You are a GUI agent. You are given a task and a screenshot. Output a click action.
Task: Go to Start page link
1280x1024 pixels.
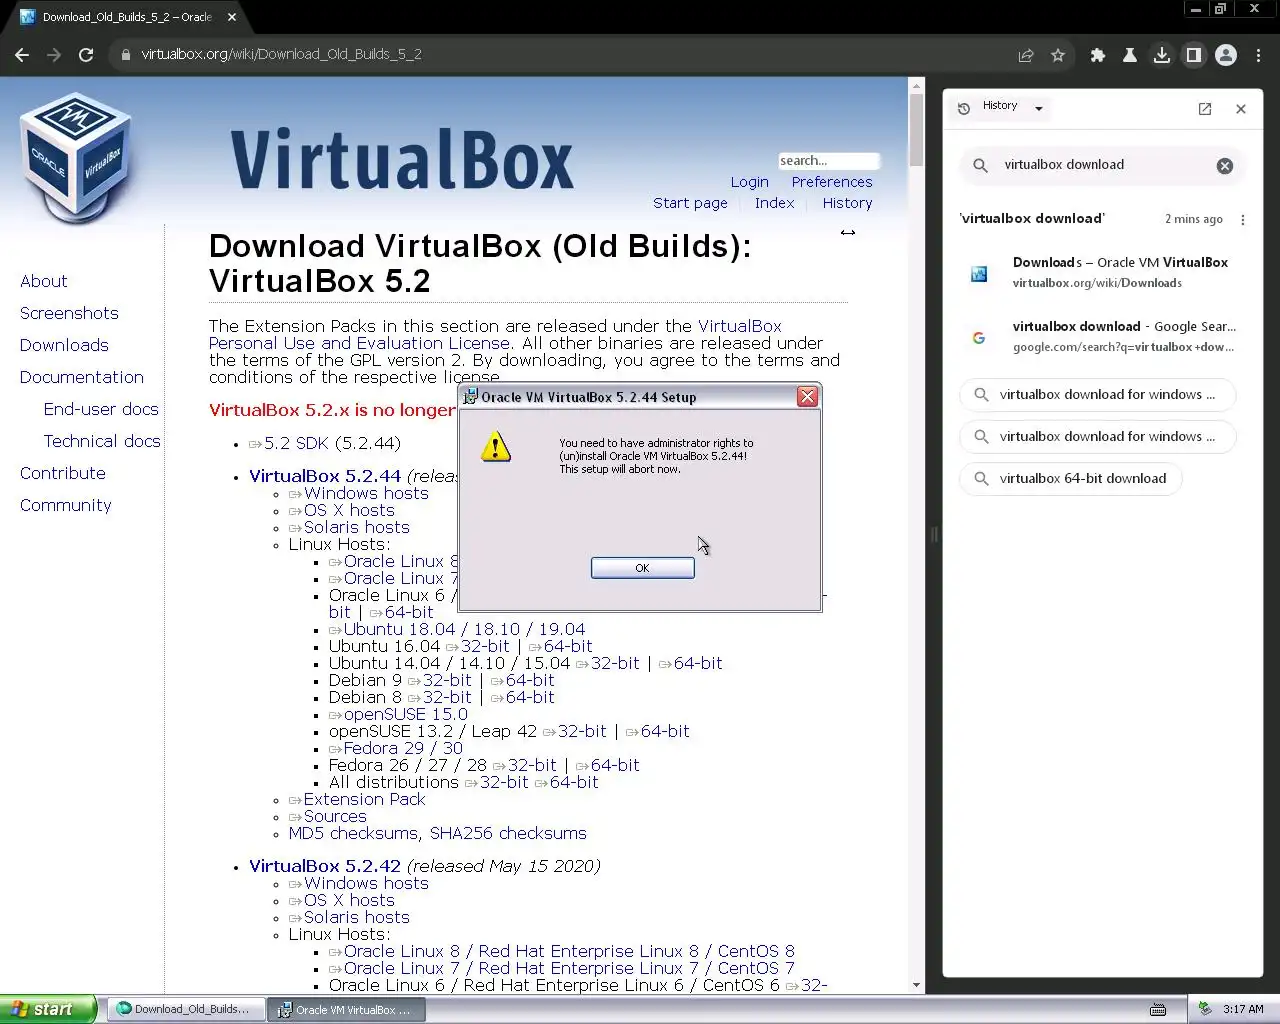coord(690,203)
